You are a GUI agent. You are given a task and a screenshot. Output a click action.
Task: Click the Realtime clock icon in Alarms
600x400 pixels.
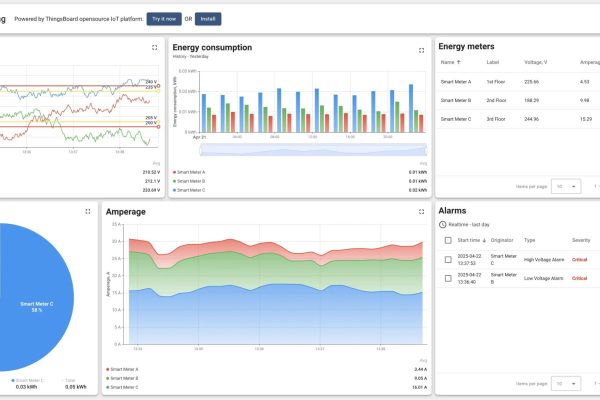(x=442, y=225)
